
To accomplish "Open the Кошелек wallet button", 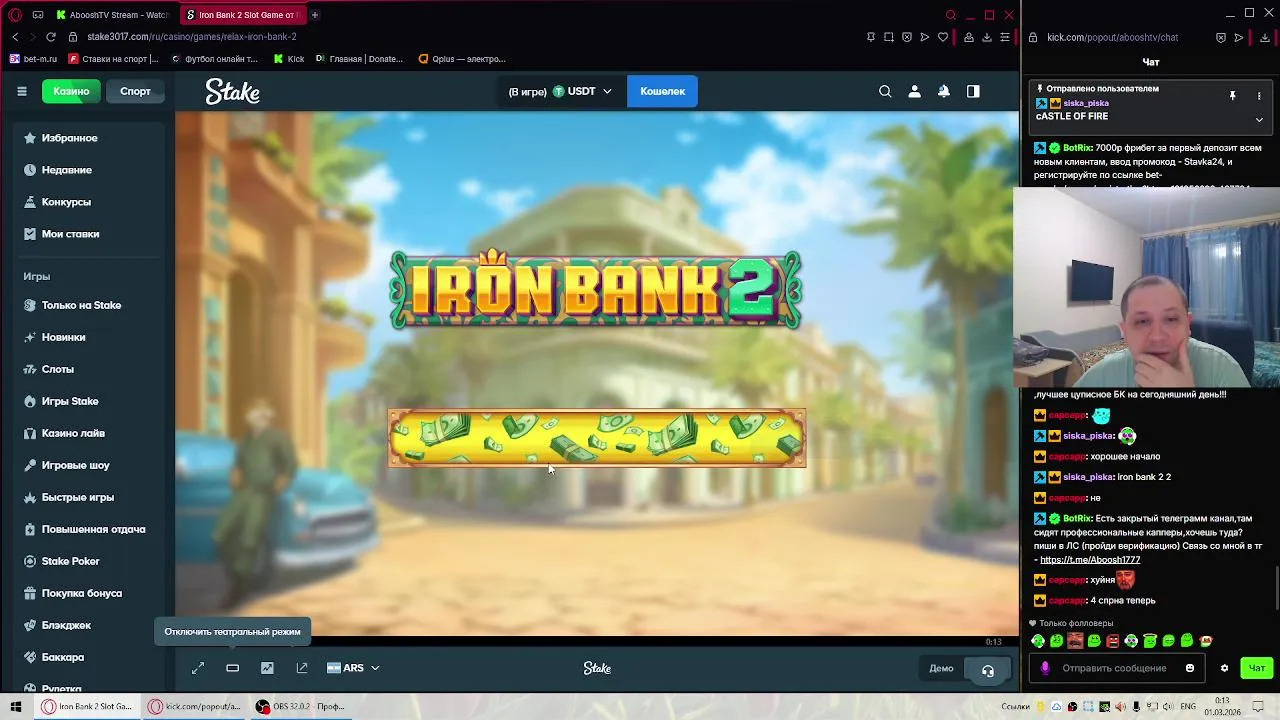I will pos(662,91).
